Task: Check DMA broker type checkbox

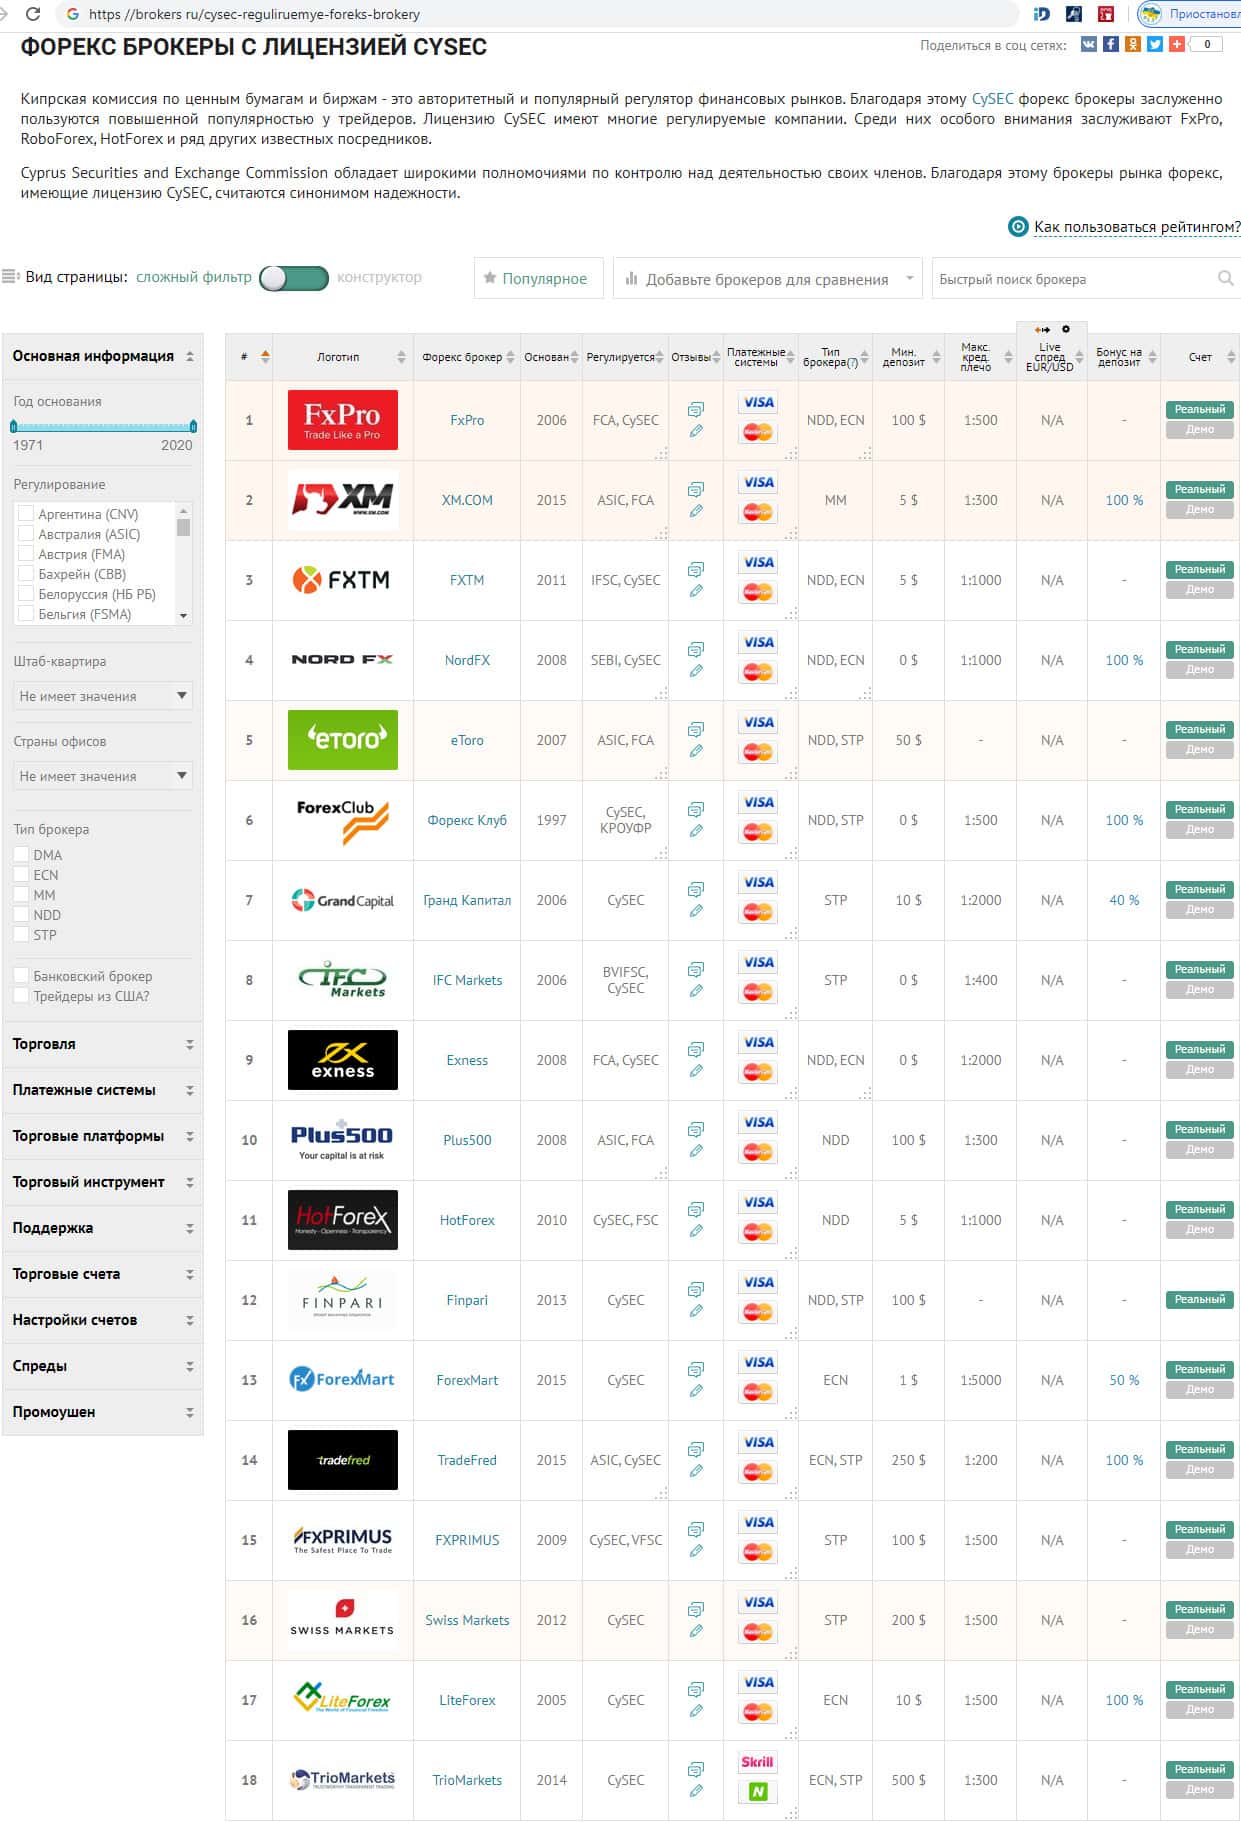Action: (21, 854)
